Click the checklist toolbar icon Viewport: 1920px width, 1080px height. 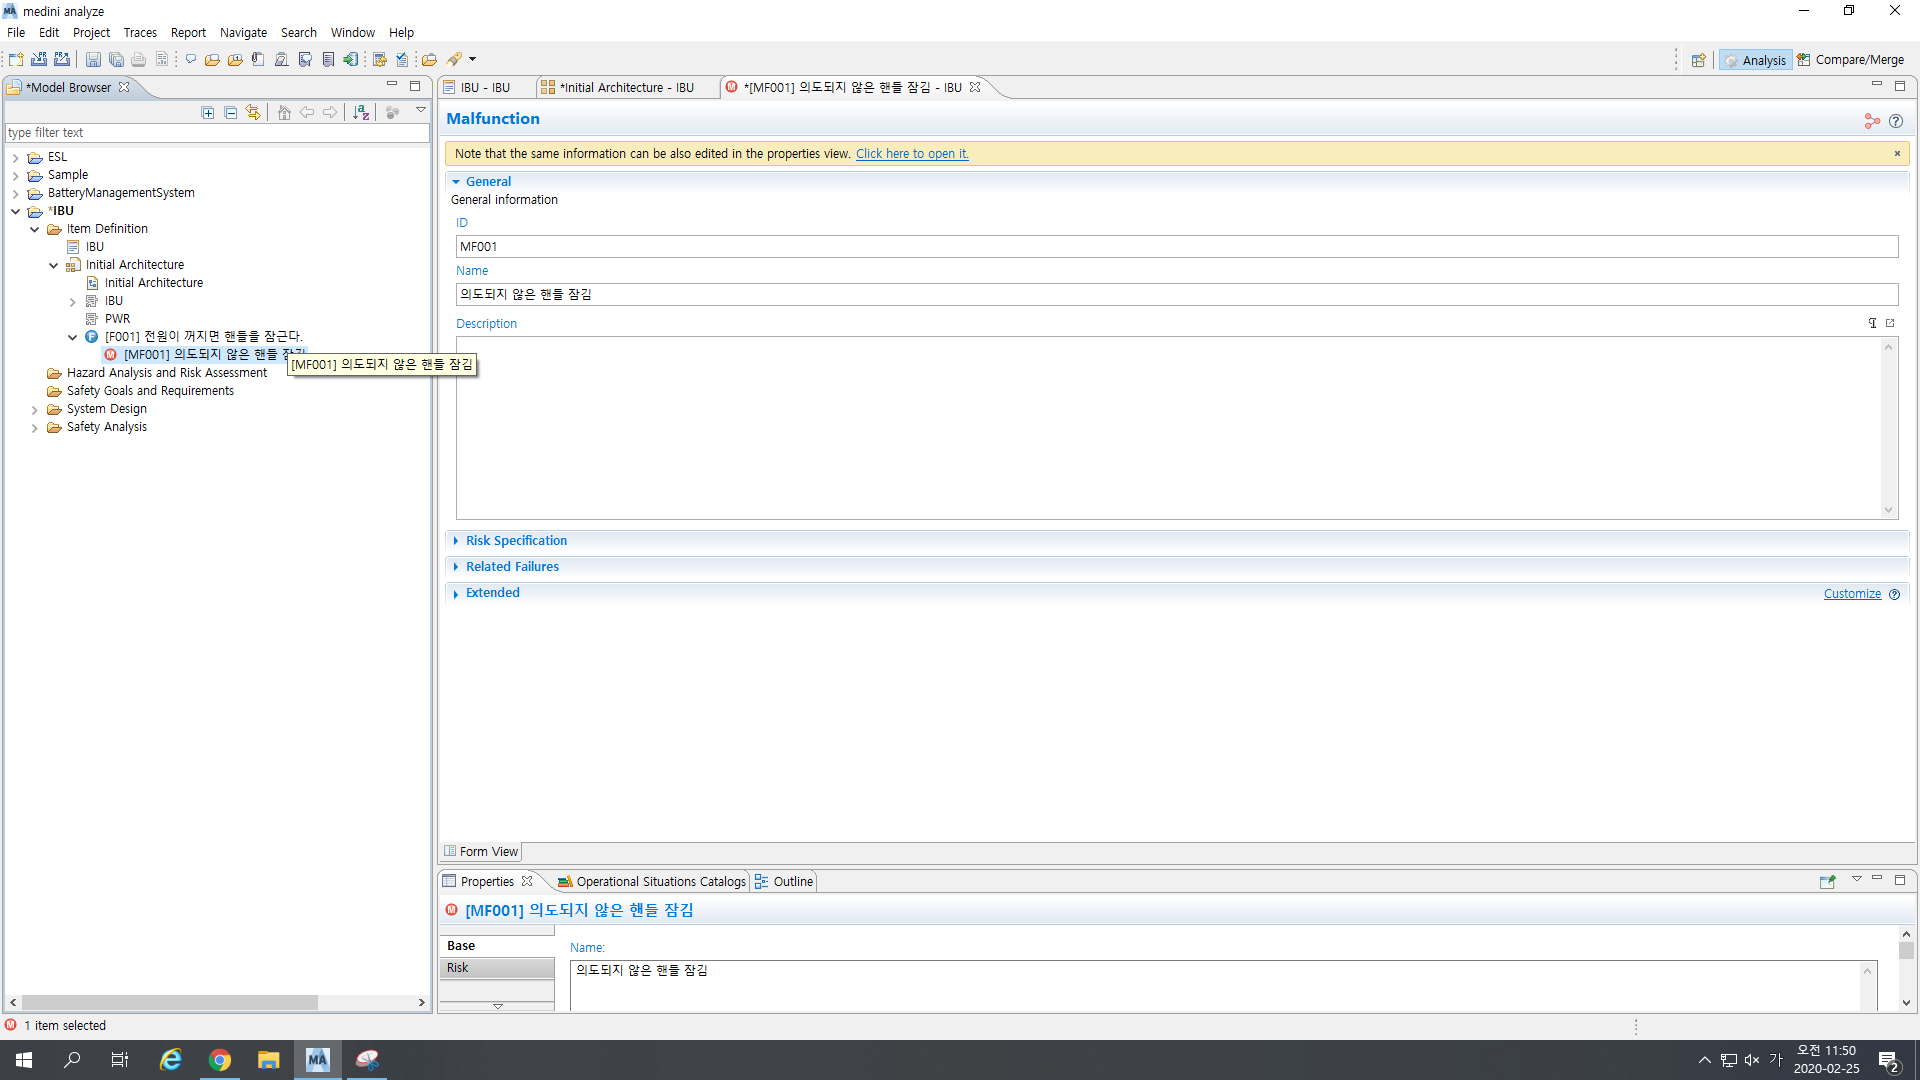[x=402, y=60]
